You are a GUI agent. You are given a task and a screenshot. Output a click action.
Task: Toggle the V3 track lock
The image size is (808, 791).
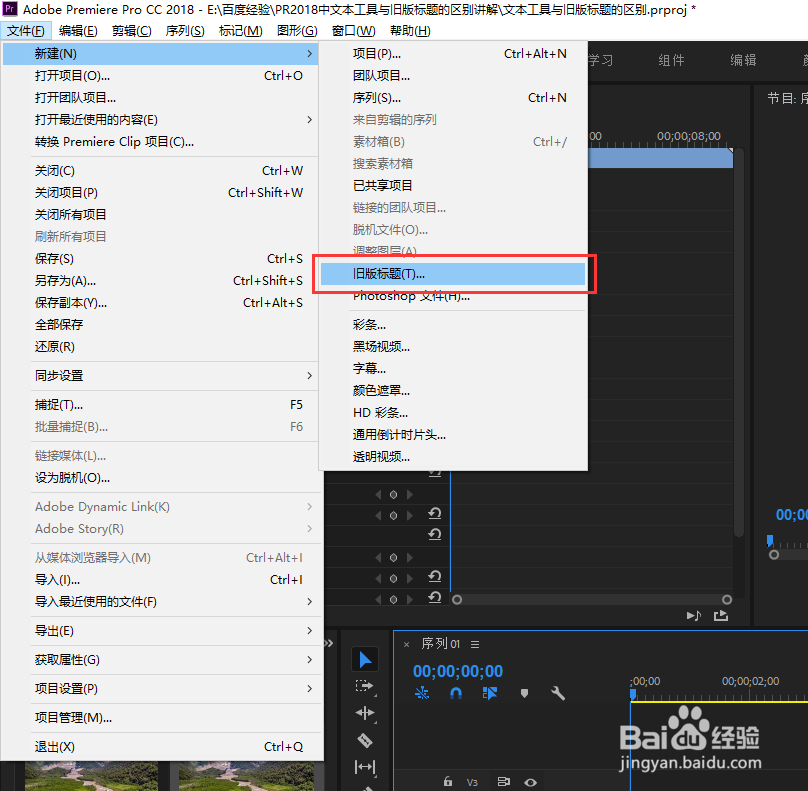pyautogui.click(x=448, y=782)
